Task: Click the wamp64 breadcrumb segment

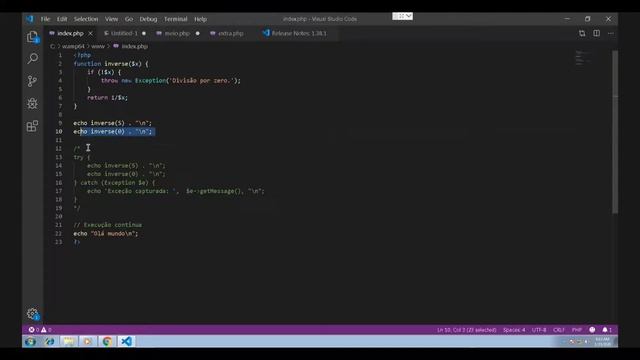Action: (73, 47)
